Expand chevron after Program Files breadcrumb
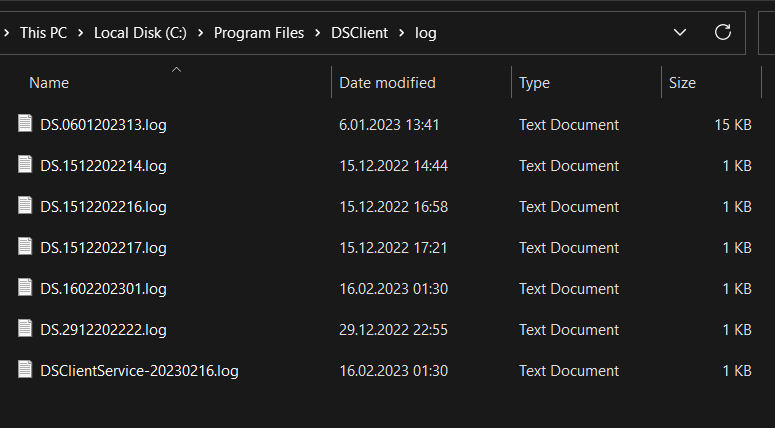The height and width of the screenshot is (428, 775). (x=319, y=33)
